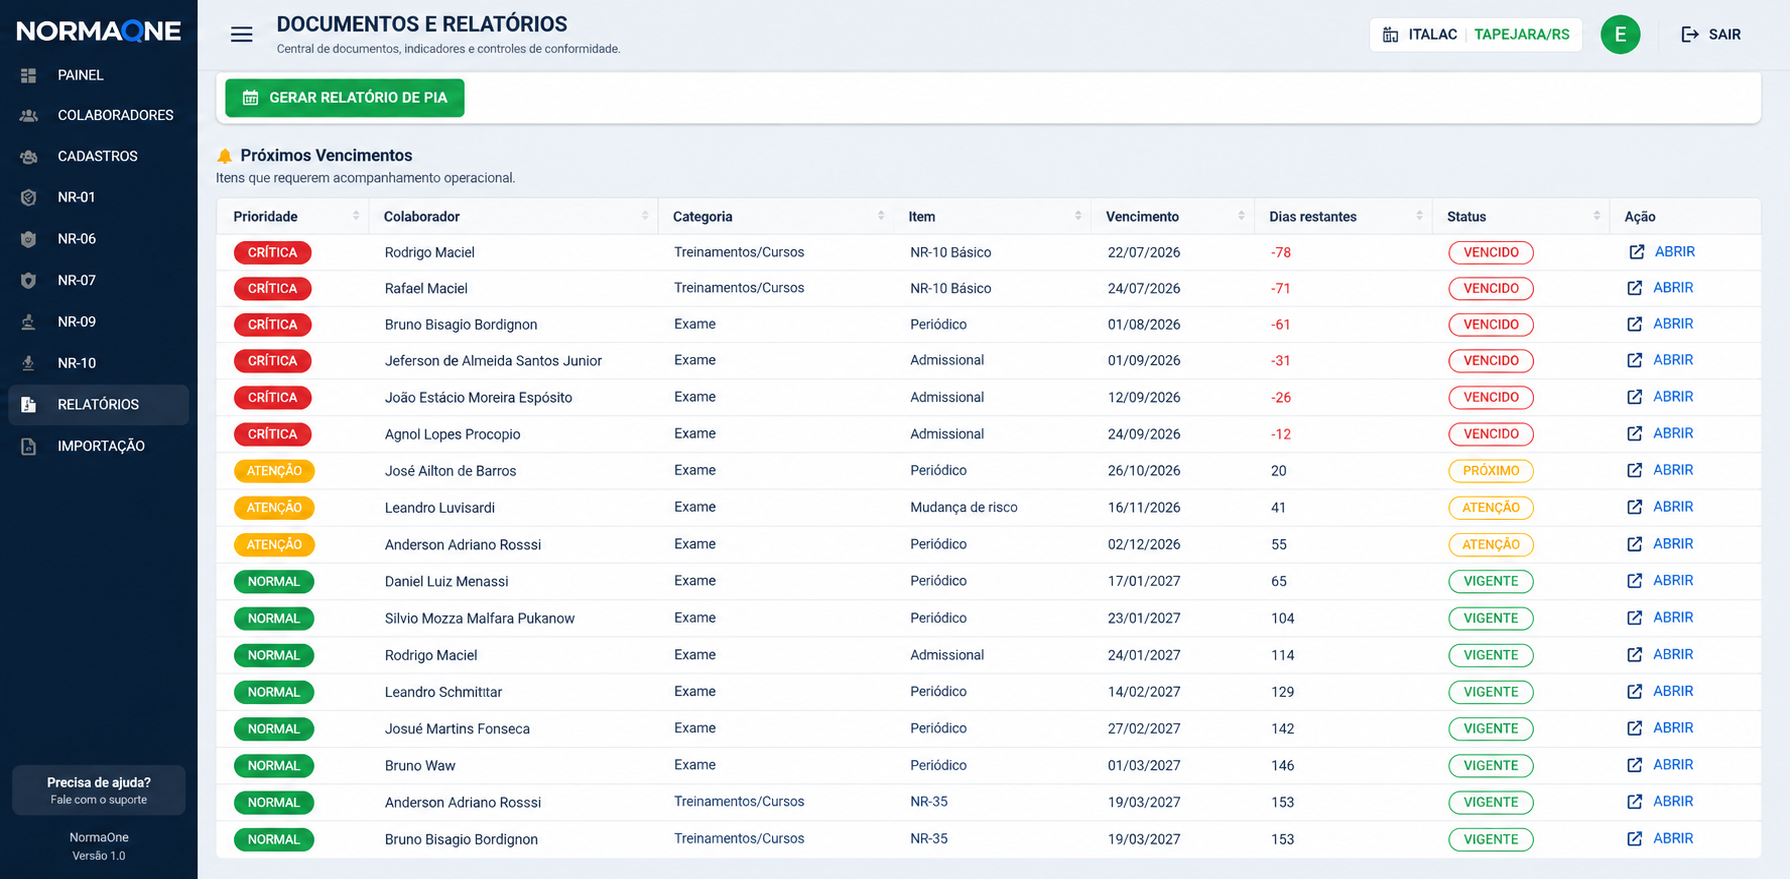This screenshot has width=1790, height=879.
Task: Click the TAPEJARA/RS unit selector
Action: point(1522,35)
